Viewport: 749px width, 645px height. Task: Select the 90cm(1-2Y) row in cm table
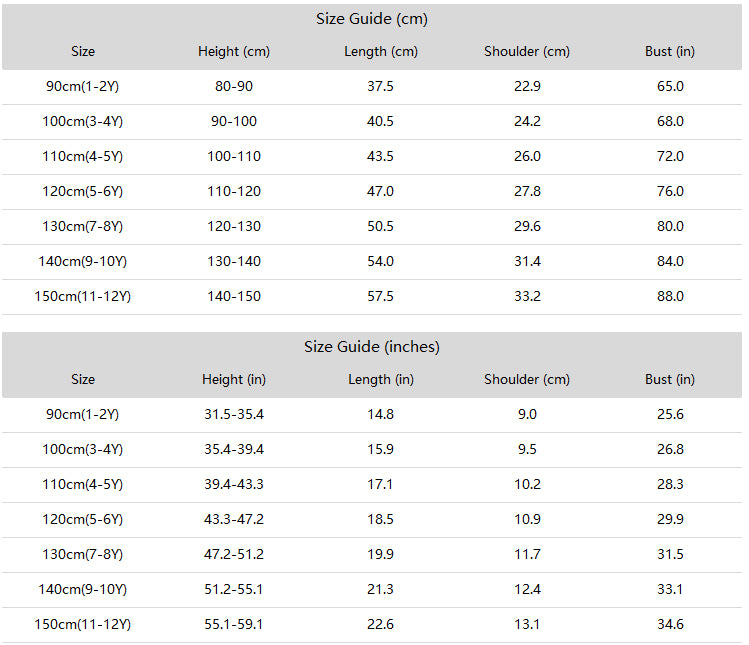(372, 87)
